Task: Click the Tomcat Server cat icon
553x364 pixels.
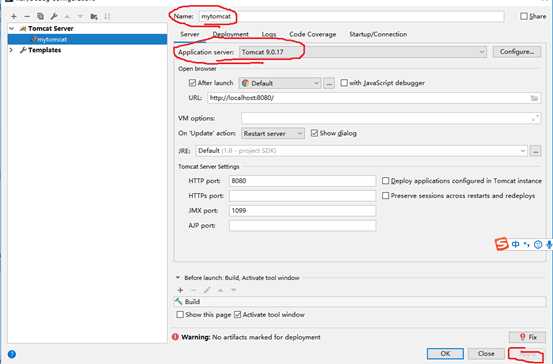Action: pyautogui.click(x=23, y=29)
